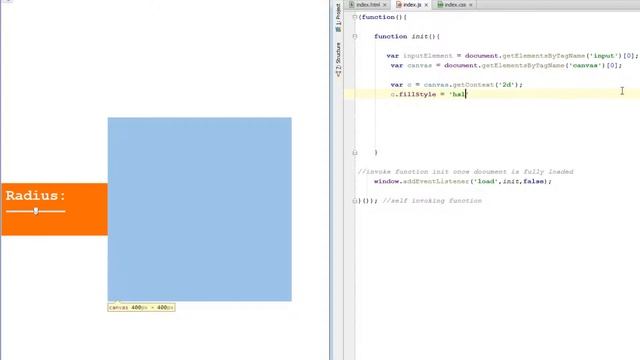Switch to the index.html editor tab
The height and width of the screenshot is (360, 640).
[x=368, y=4]
